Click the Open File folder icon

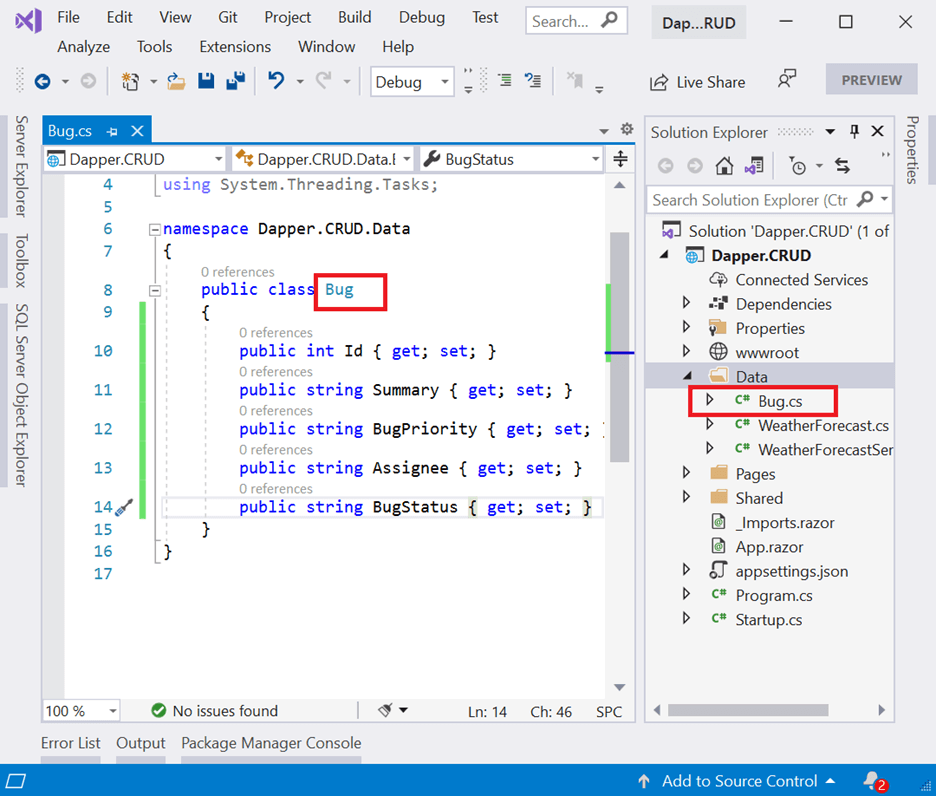tap(176, 82)
